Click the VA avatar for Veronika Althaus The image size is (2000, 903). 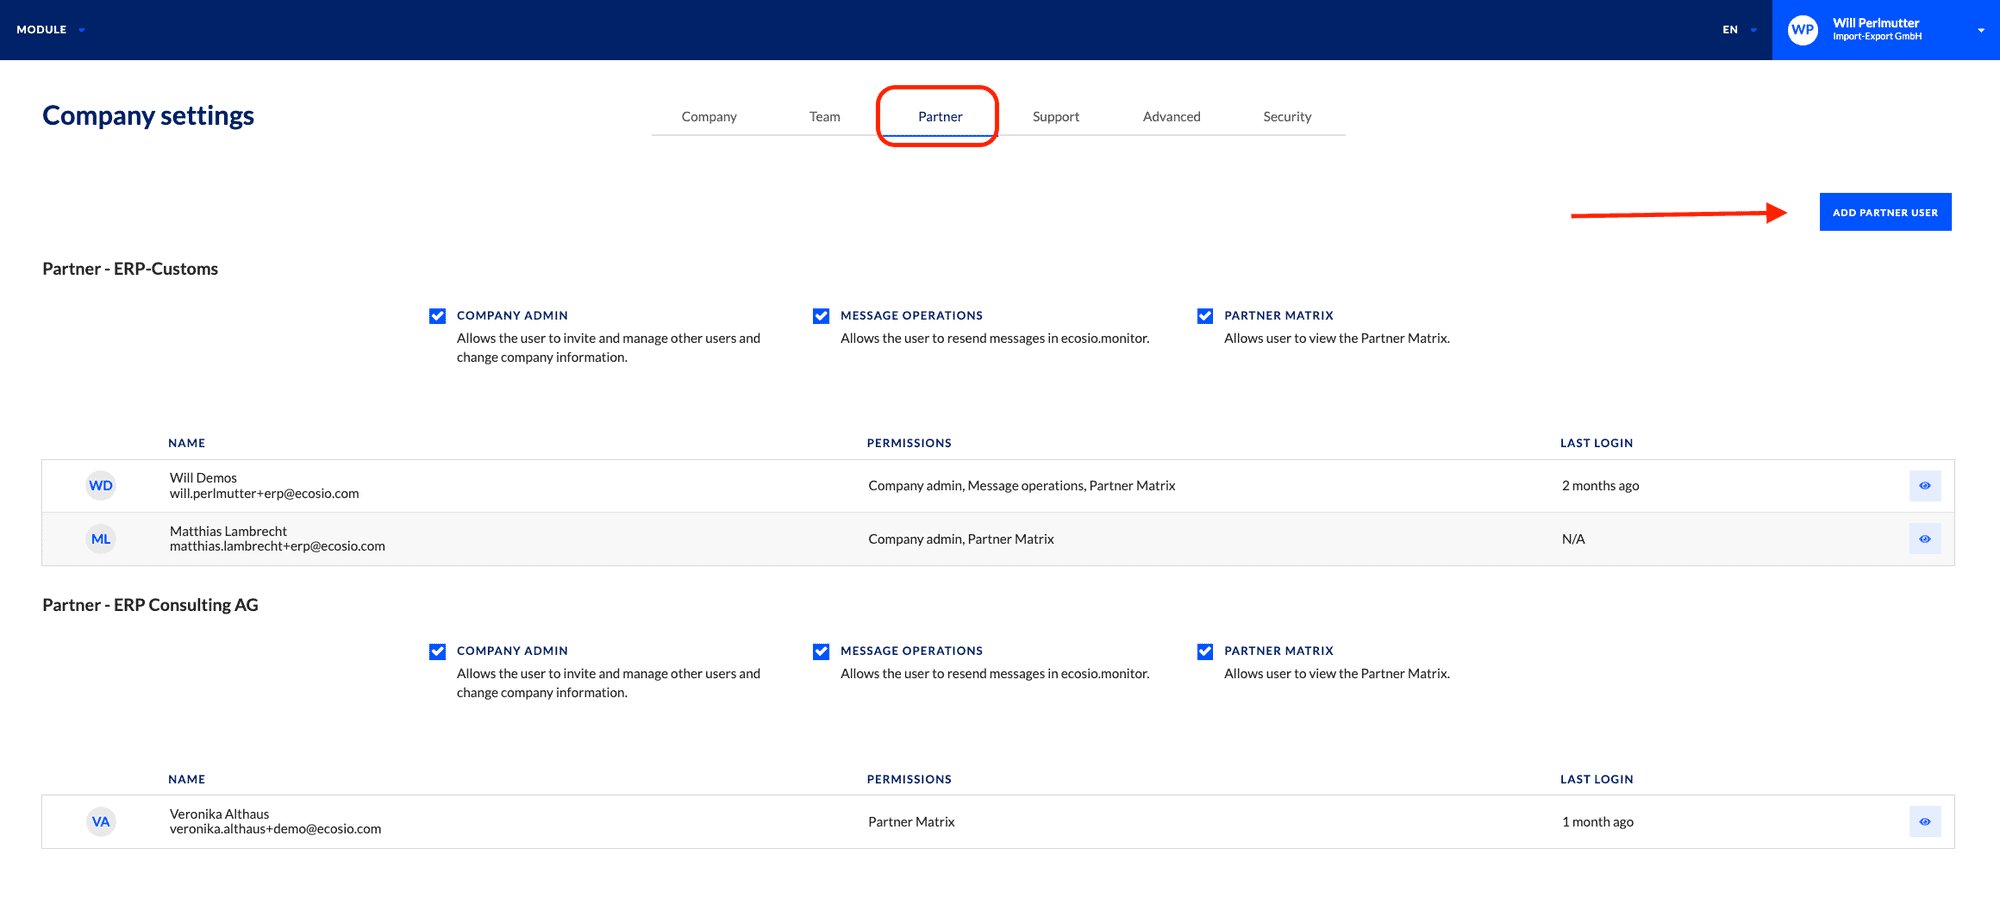(99, 821)
